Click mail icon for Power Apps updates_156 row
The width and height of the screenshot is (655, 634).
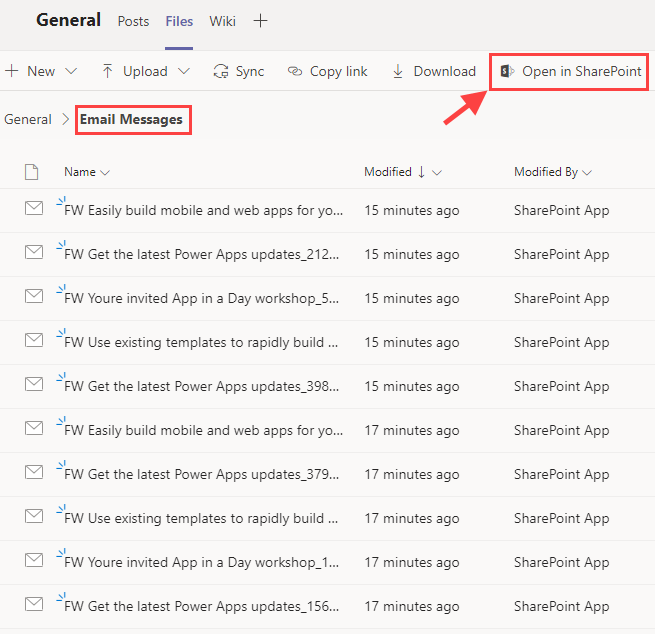click(x=34, y=604)
